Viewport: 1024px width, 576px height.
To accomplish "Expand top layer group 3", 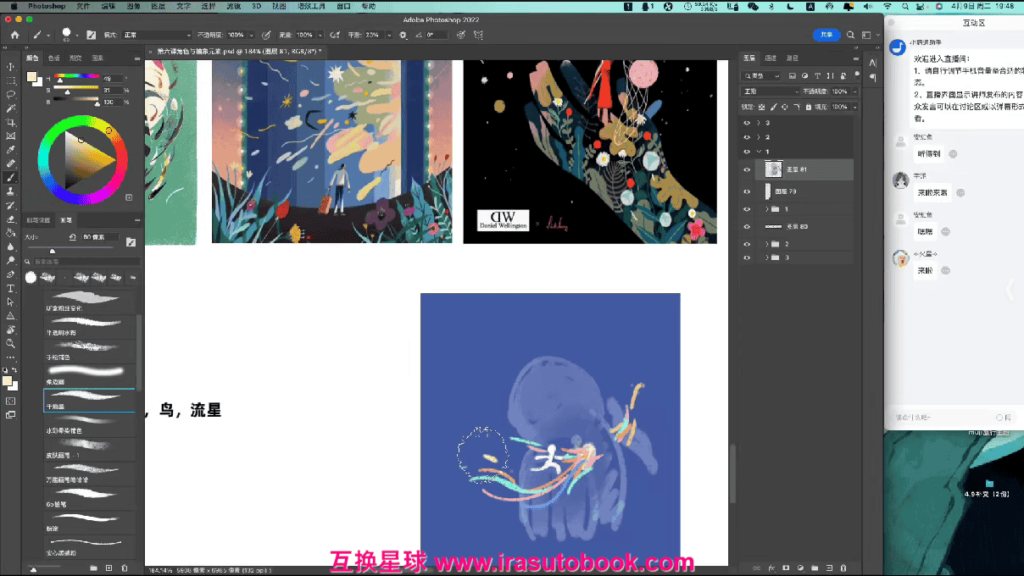I will [759, 123].
